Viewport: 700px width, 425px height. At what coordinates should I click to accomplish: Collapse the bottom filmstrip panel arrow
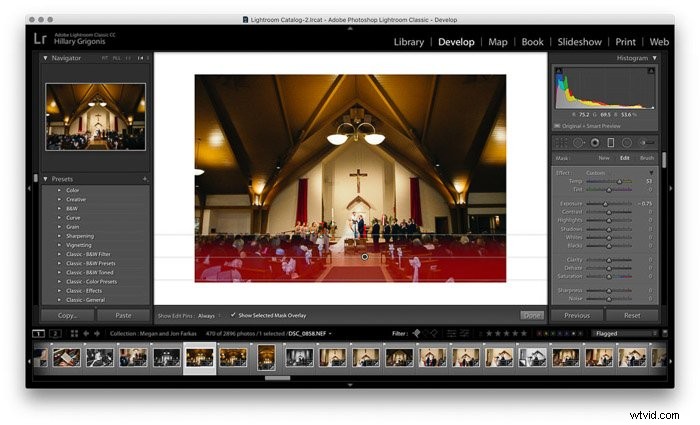tap(350, 384)
